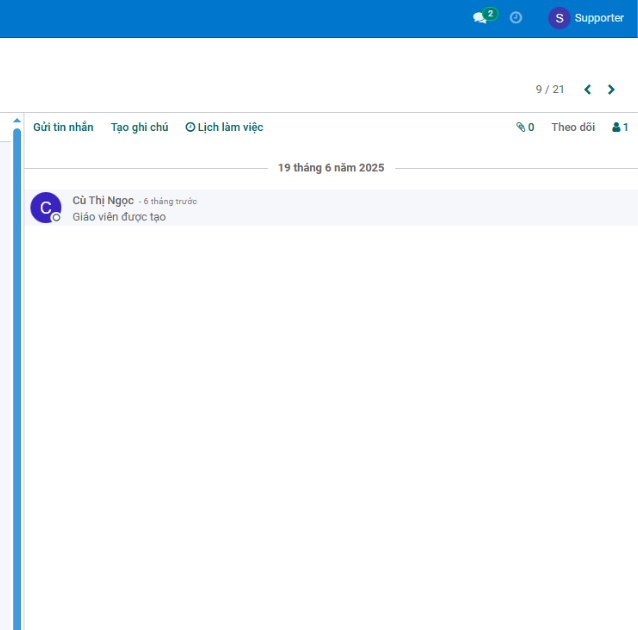Toggle the Theo dõi follow button
638x630 pixels.
[573, 128]
